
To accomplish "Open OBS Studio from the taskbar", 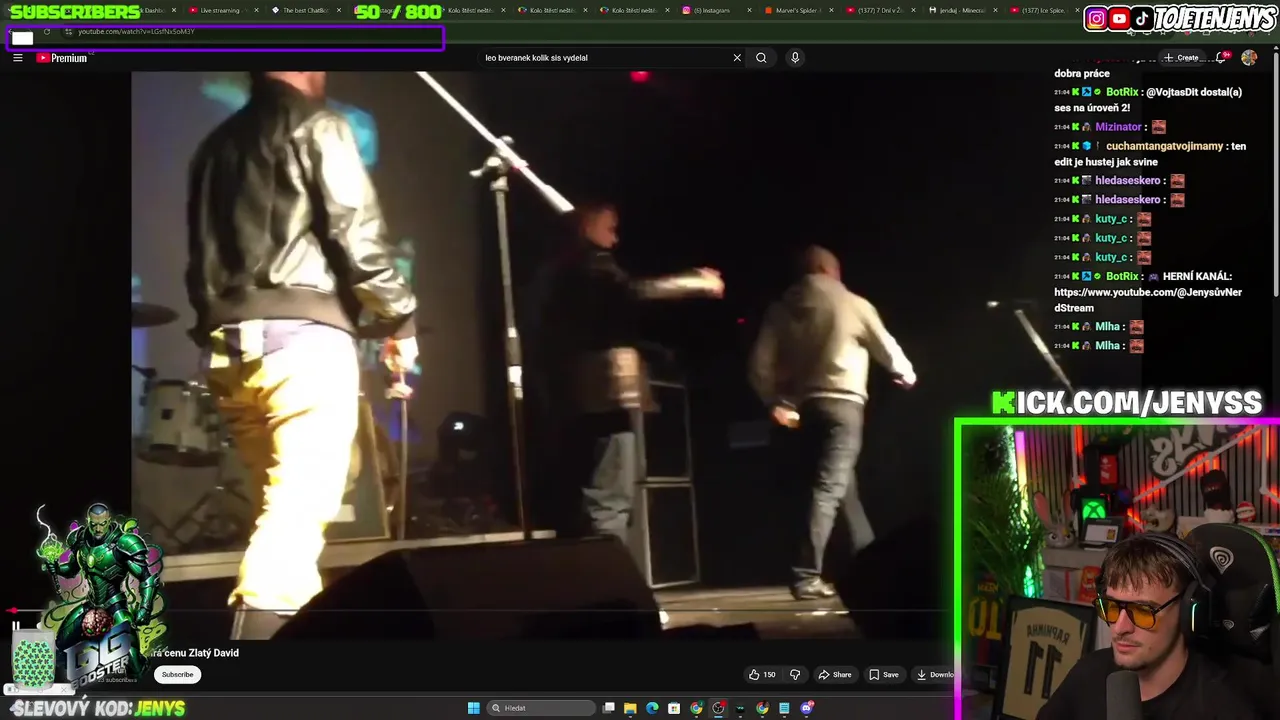I will 718,708.
